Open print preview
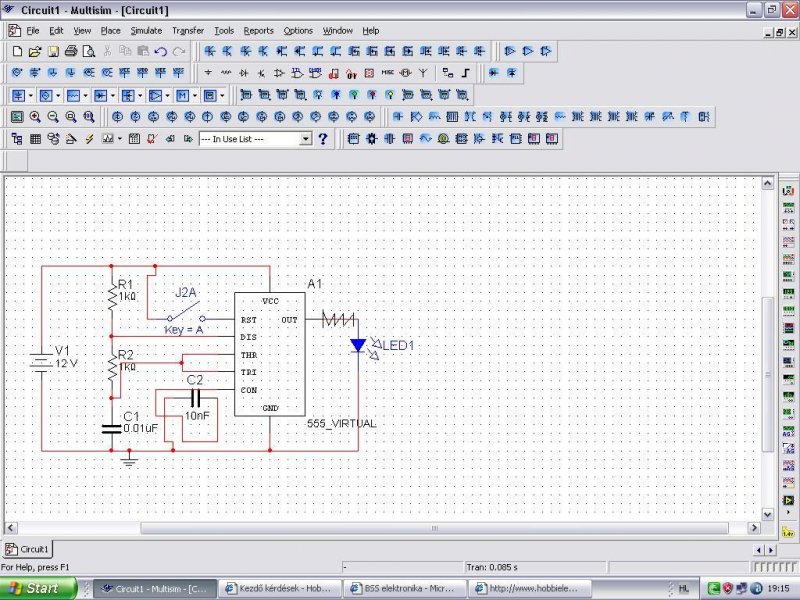This screenshot has height=600, width=800. [x=89, y=51]
